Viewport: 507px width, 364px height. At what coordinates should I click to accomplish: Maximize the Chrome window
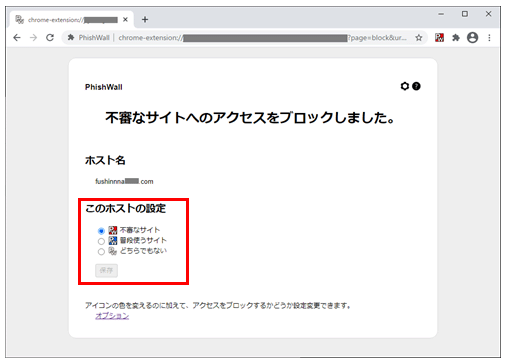[465, 14]
